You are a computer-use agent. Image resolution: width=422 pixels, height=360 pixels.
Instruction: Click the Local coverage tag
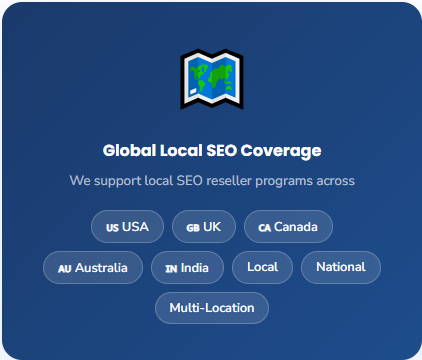pyautogui.click(x=262, y=267)
